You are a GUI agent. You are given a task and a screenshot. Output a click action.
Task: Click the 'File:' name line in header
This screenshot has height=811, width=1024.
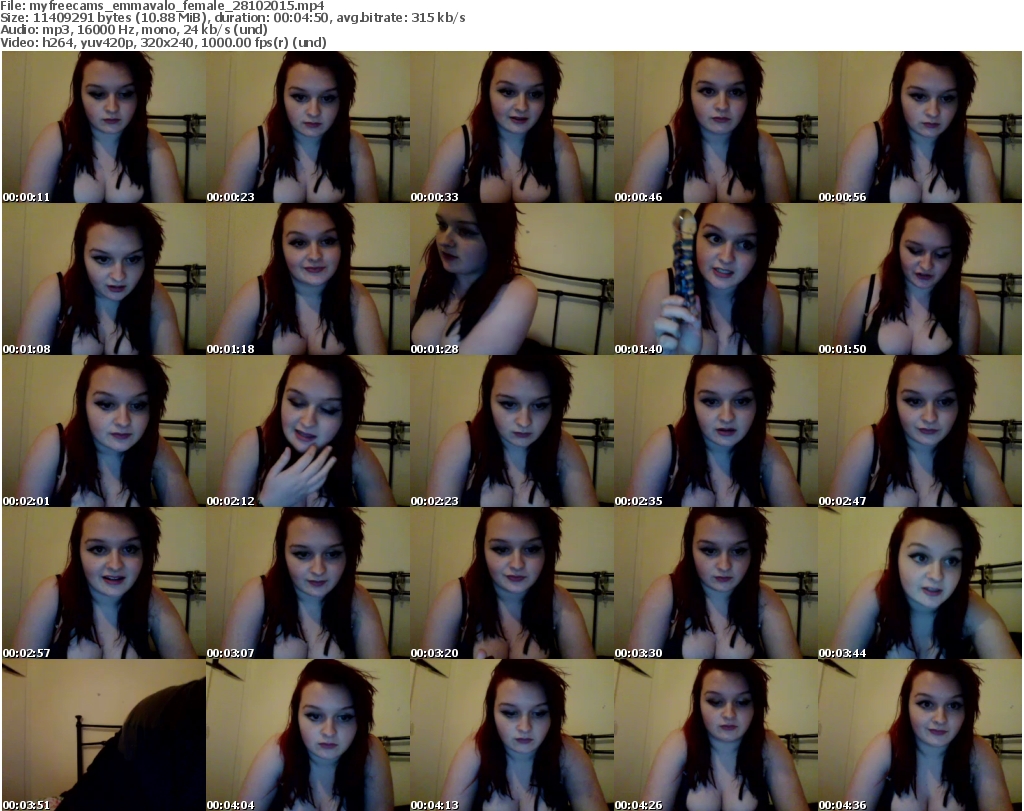[x=162, y=6]
